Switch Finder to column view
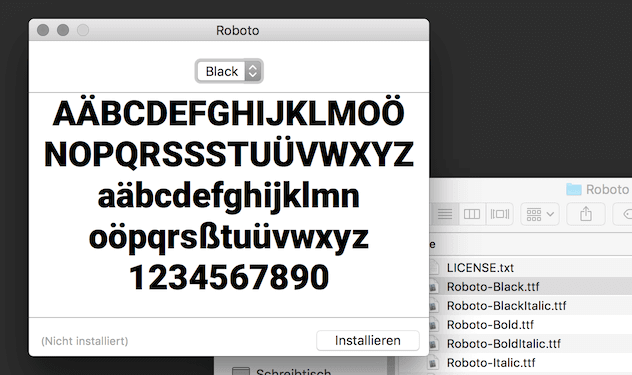Screen dimensions: 632x375 coord(472,214)
